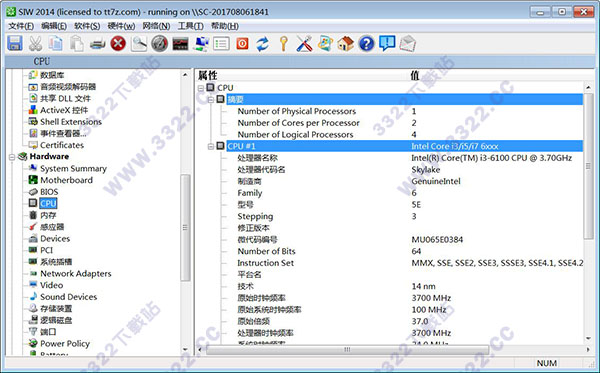Click the properties pane scroll down arrow
This screenshot has height=373, width=600.
pyautogui.click(x=588, y=338)
